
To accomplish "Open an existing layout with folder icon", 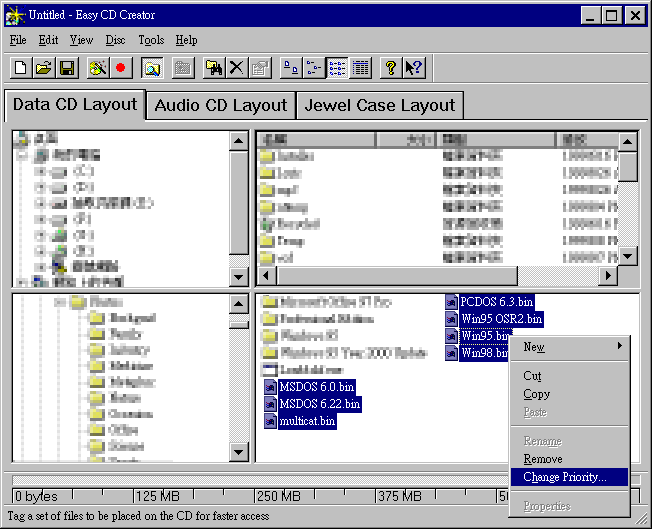I will [x=44, y=67].
